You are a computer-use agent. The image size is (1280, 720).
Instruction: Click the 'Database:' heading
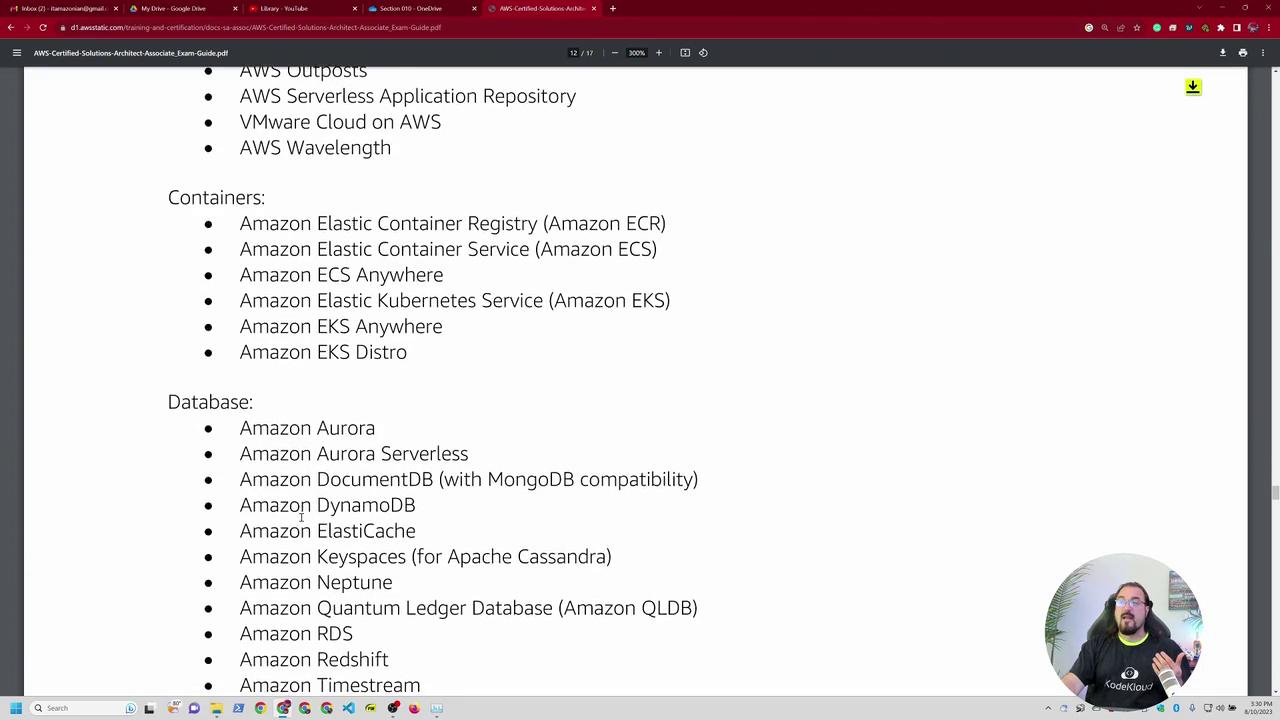tap(210, 402)
